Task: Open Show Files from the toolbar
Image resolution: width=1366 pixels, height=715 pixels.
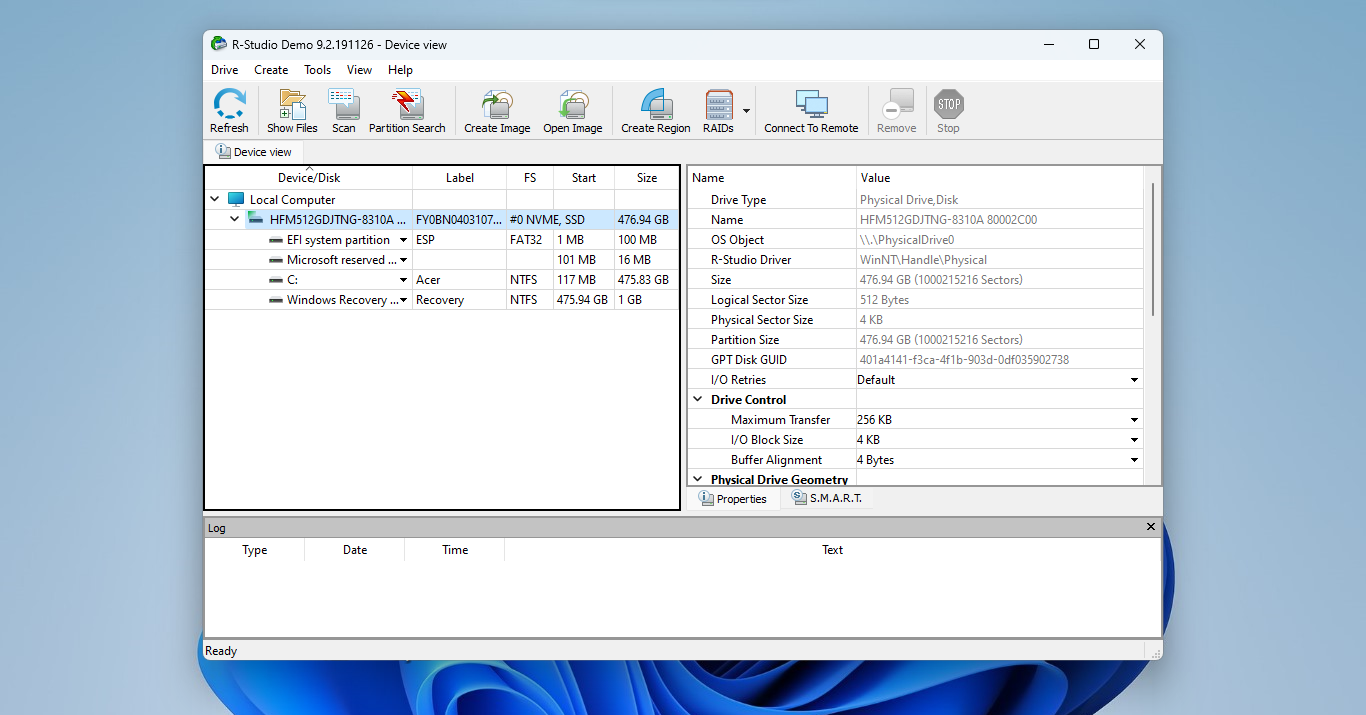Action: [x=292, y=111]
